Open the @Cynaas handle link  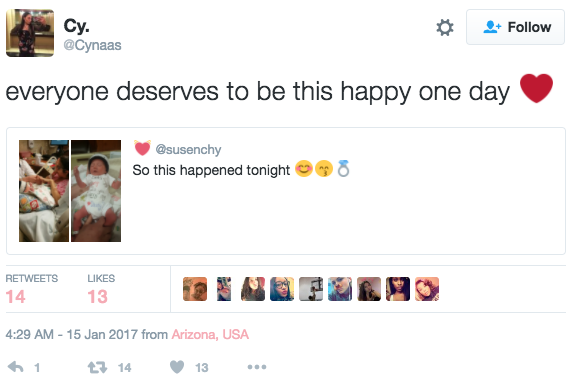click(x=92, y=45)
